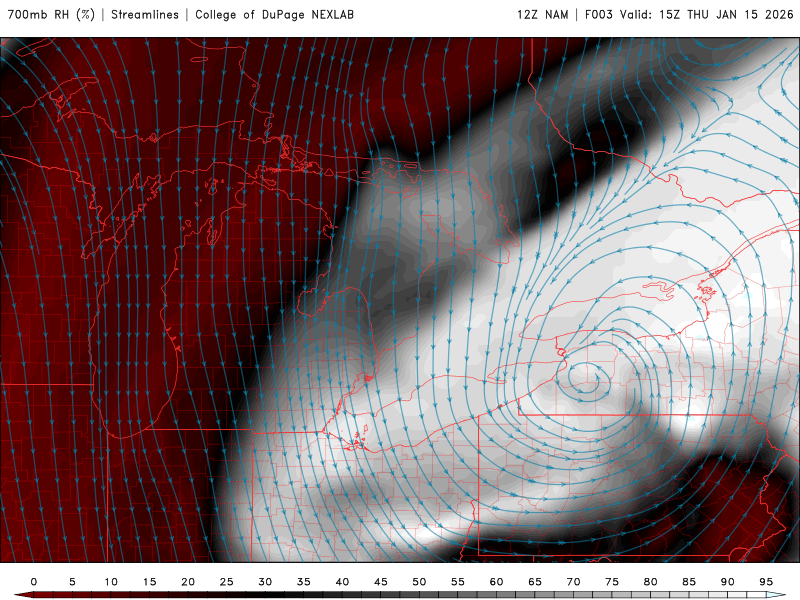Select the "12Z NAM" model run label

coord(542,14)
